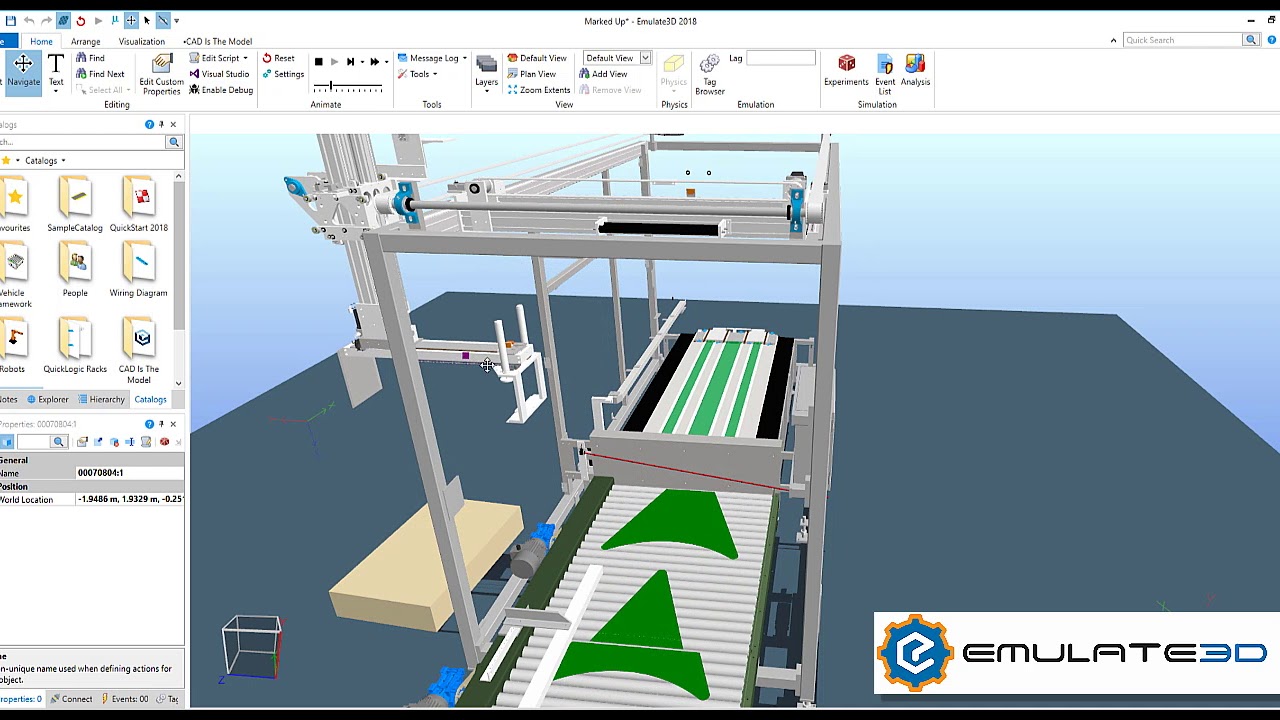Switch to Default View button
Screen dimensions: 1280x720
click(537, 58)
